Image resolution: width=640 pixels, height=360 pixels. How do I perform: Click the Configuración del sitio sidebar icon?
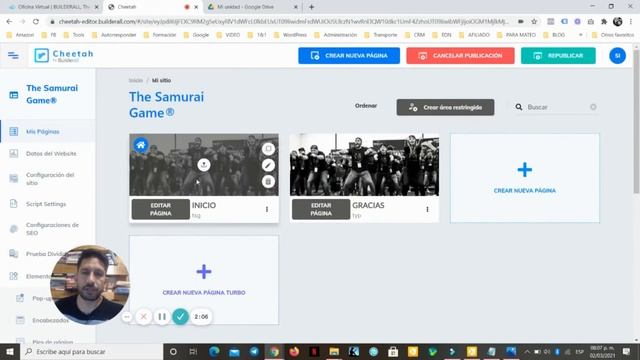click(x=13, y=179)
